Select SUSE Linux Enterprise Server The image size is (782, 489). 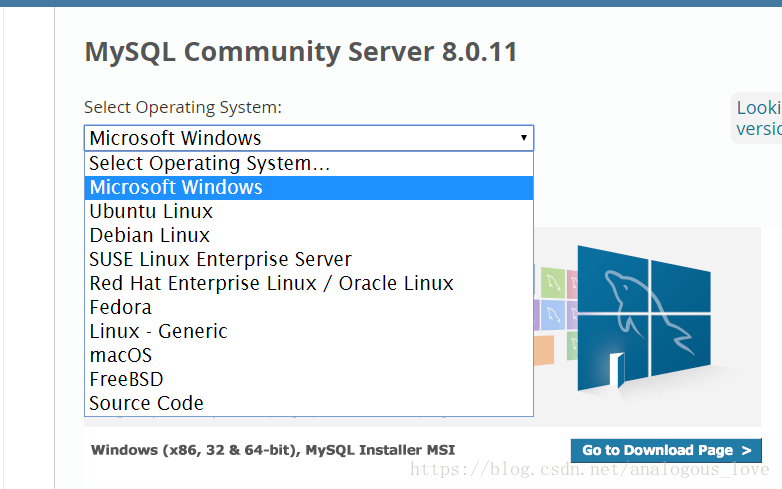pyautogui.click(x=220, y=259)
